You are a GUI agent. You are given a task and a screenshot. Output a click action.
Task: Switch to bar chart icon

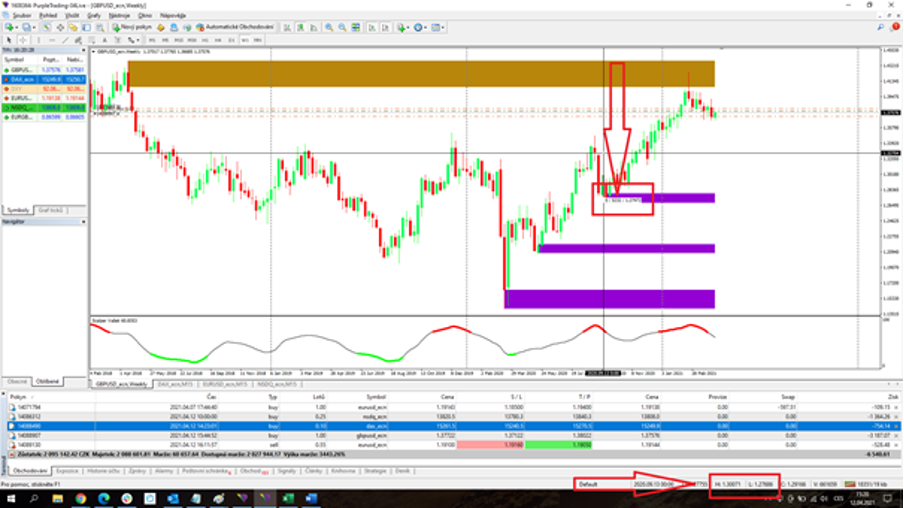[287, 27]
